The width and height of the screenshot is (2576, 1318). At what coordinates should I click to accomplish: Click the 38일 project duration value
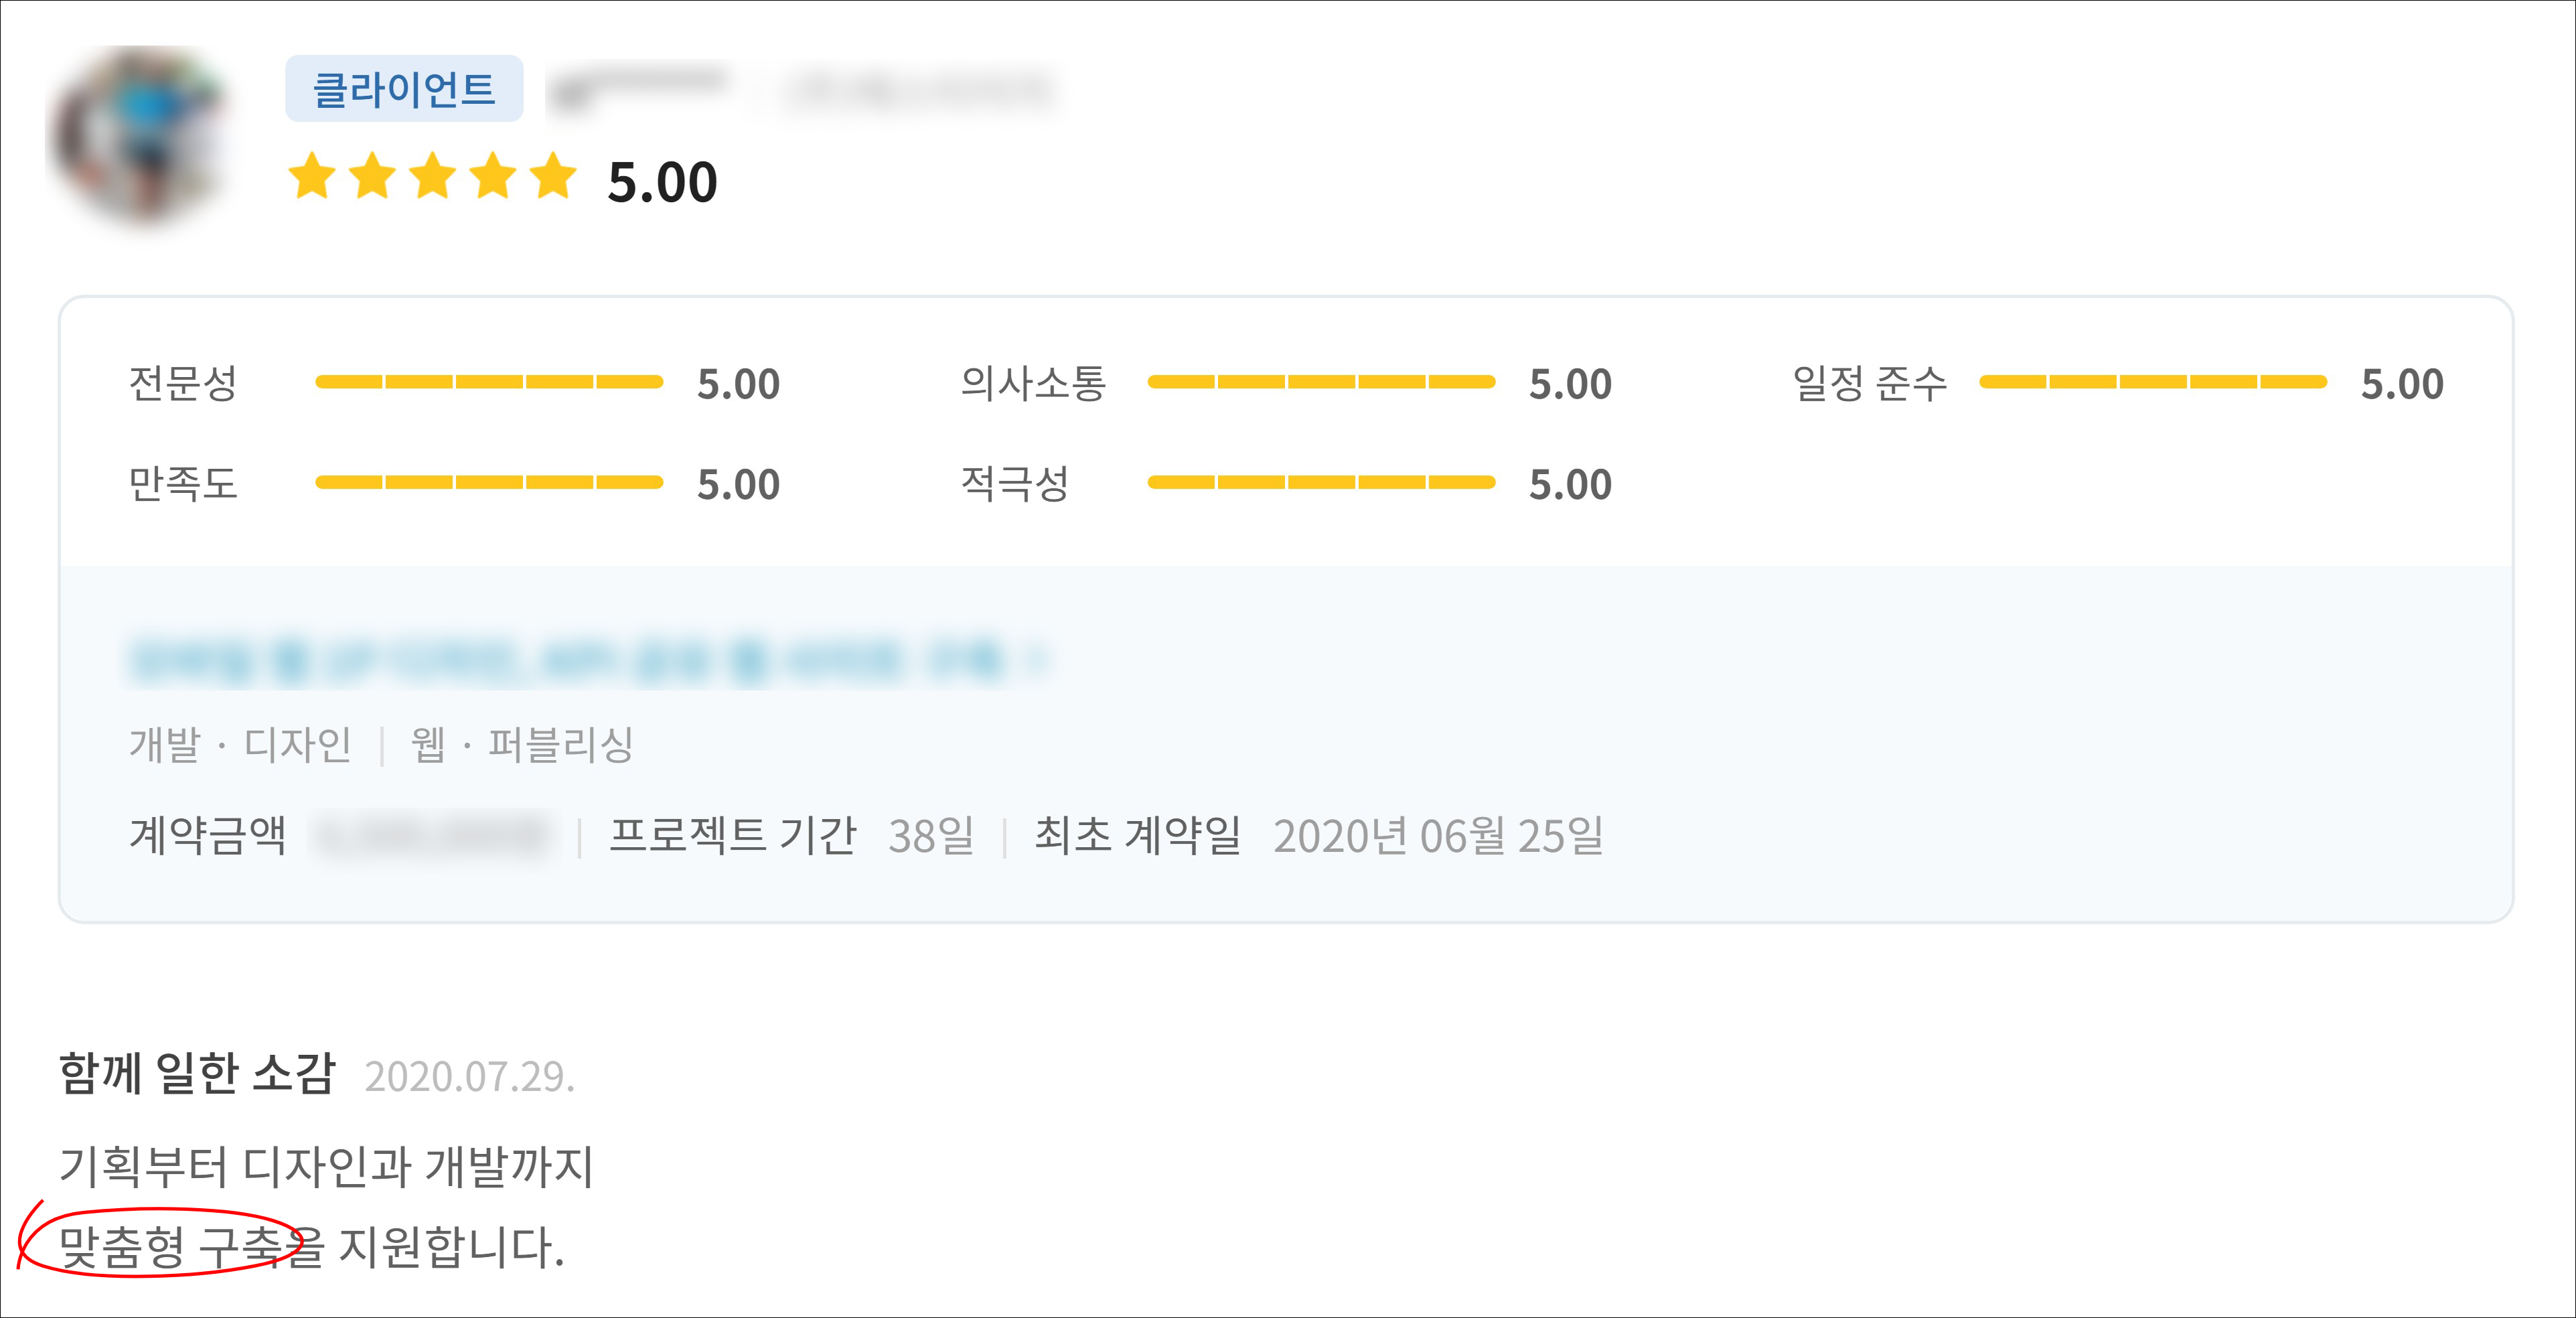tap(930, 836)
